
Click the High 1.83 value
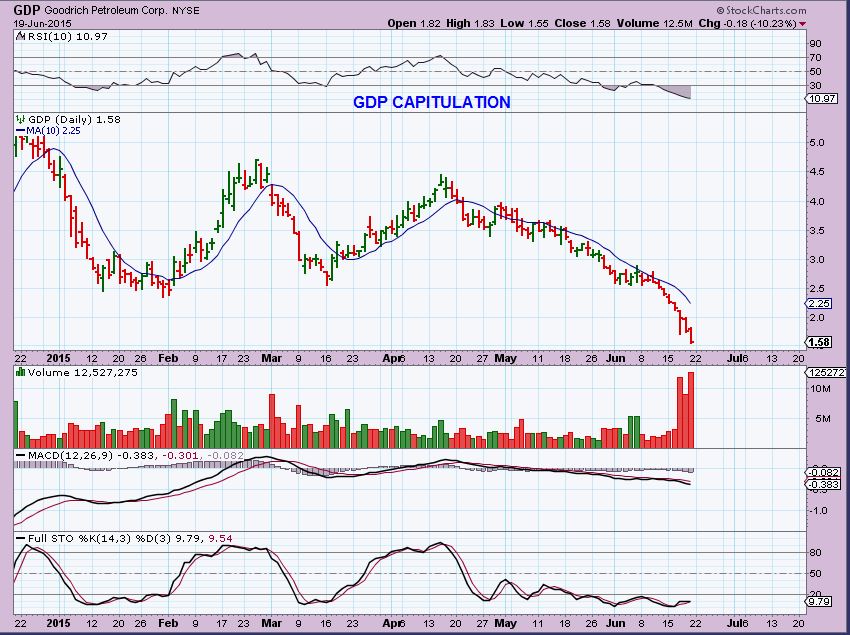pos(471,23)
